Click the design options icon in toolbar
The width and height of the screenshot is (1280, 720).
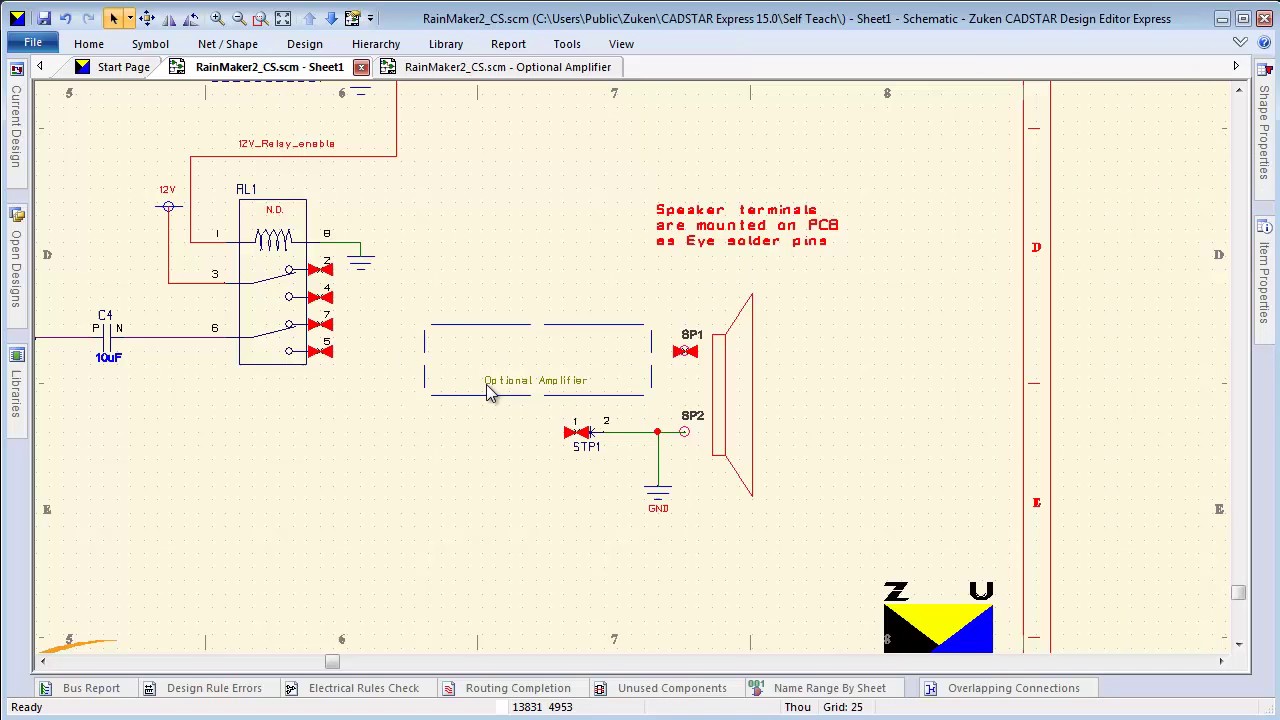click(352, 18)
